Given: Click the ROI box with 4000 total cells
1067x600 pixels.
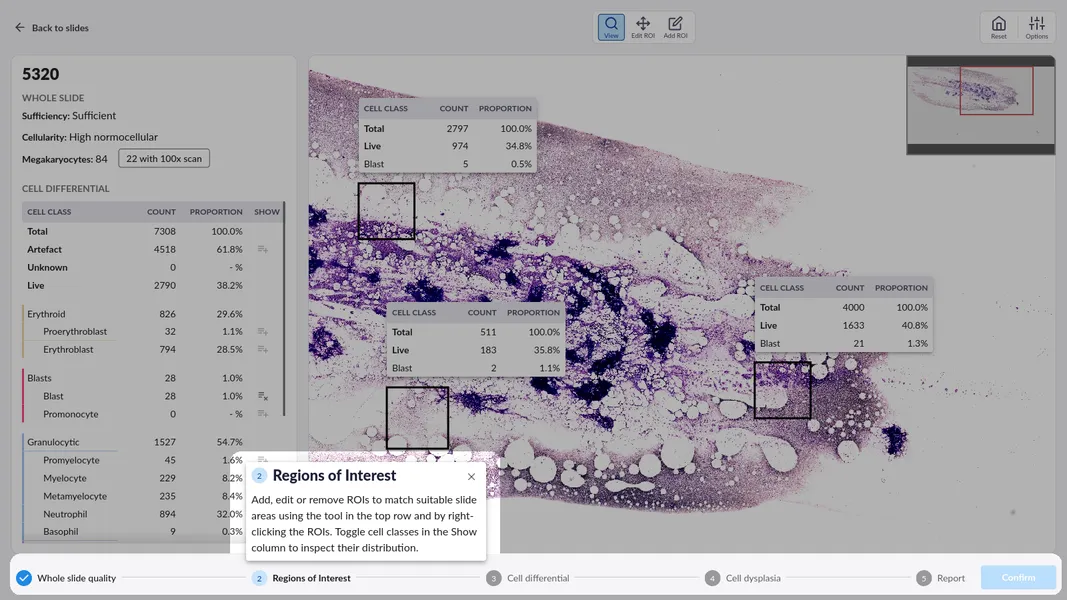Looking at the screenshot, I should 782,390.
